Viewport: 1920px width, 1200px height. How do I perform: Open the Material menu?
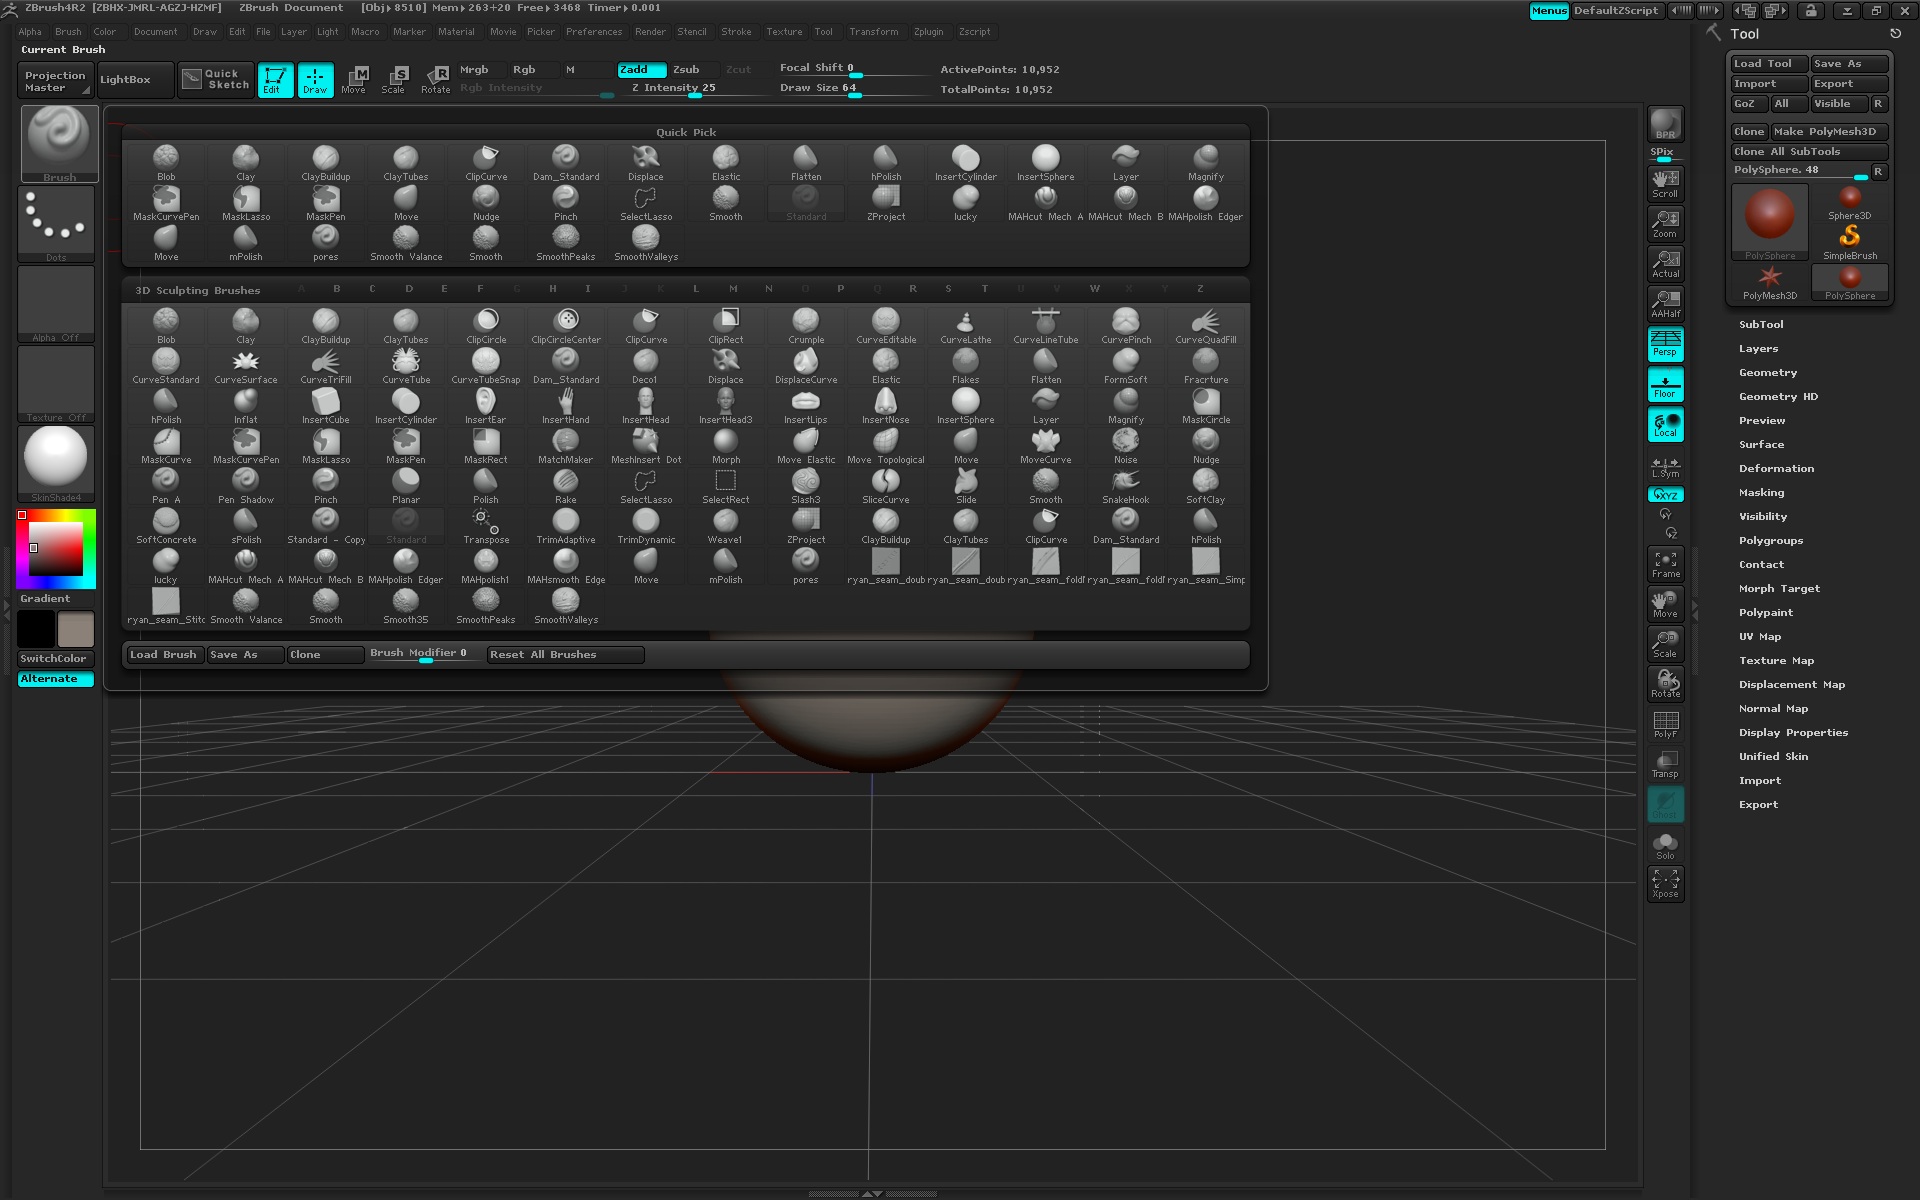click(x=456, y=32)
